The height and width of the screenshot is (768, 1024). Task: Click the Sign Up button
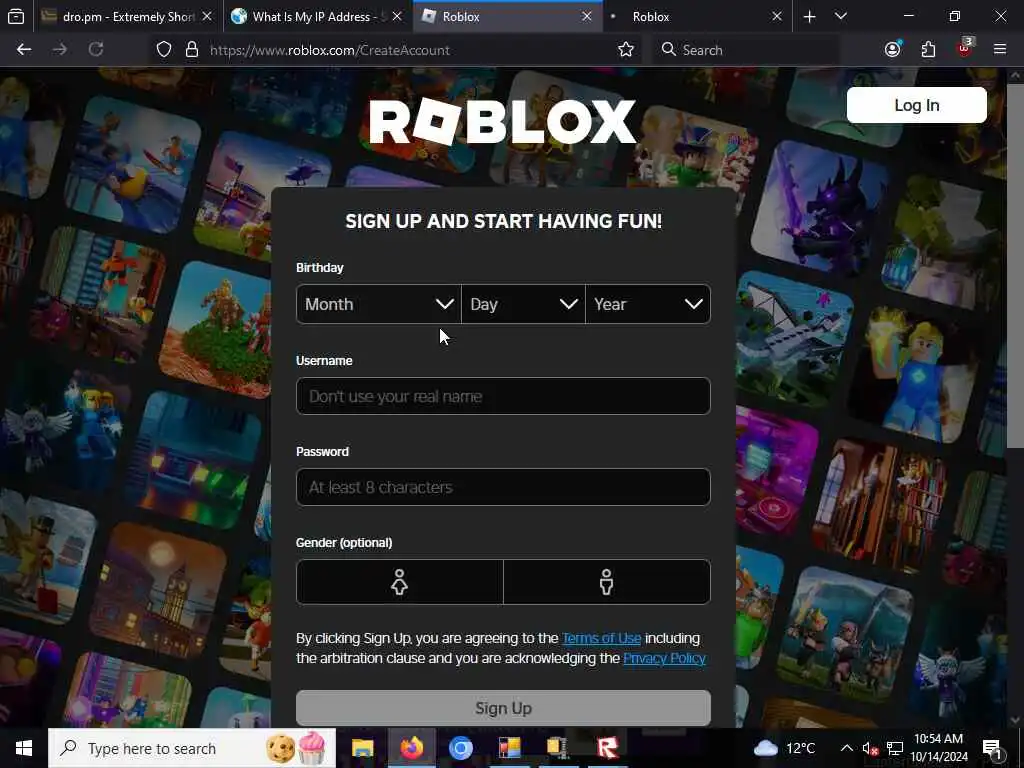coord(504,708)
